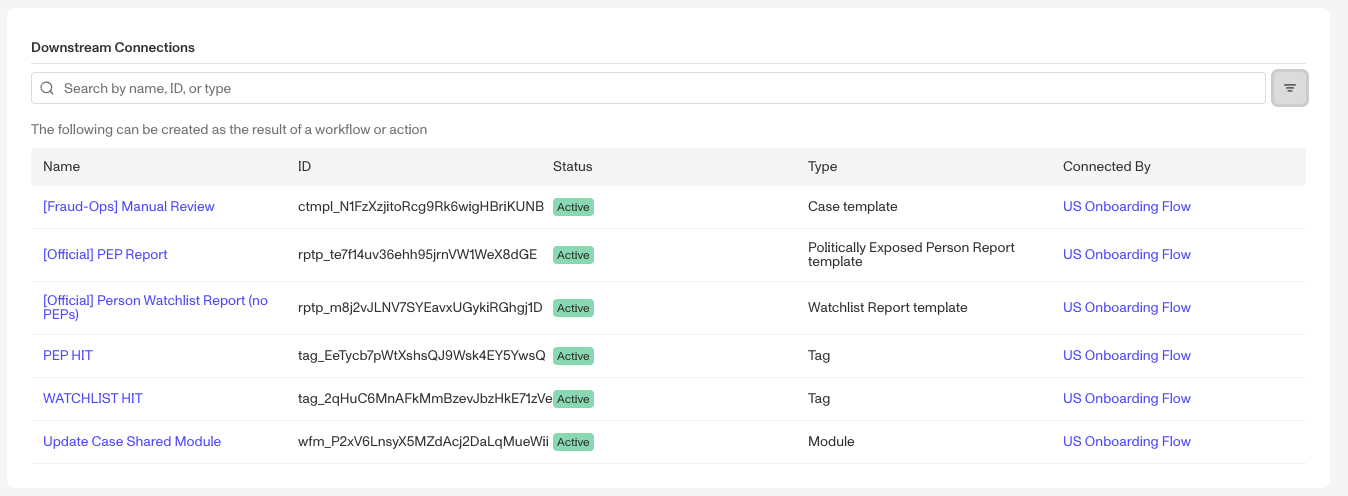
Task: Click the Connected By column header
Action: pyautogui.click(x=1106, y=167)
